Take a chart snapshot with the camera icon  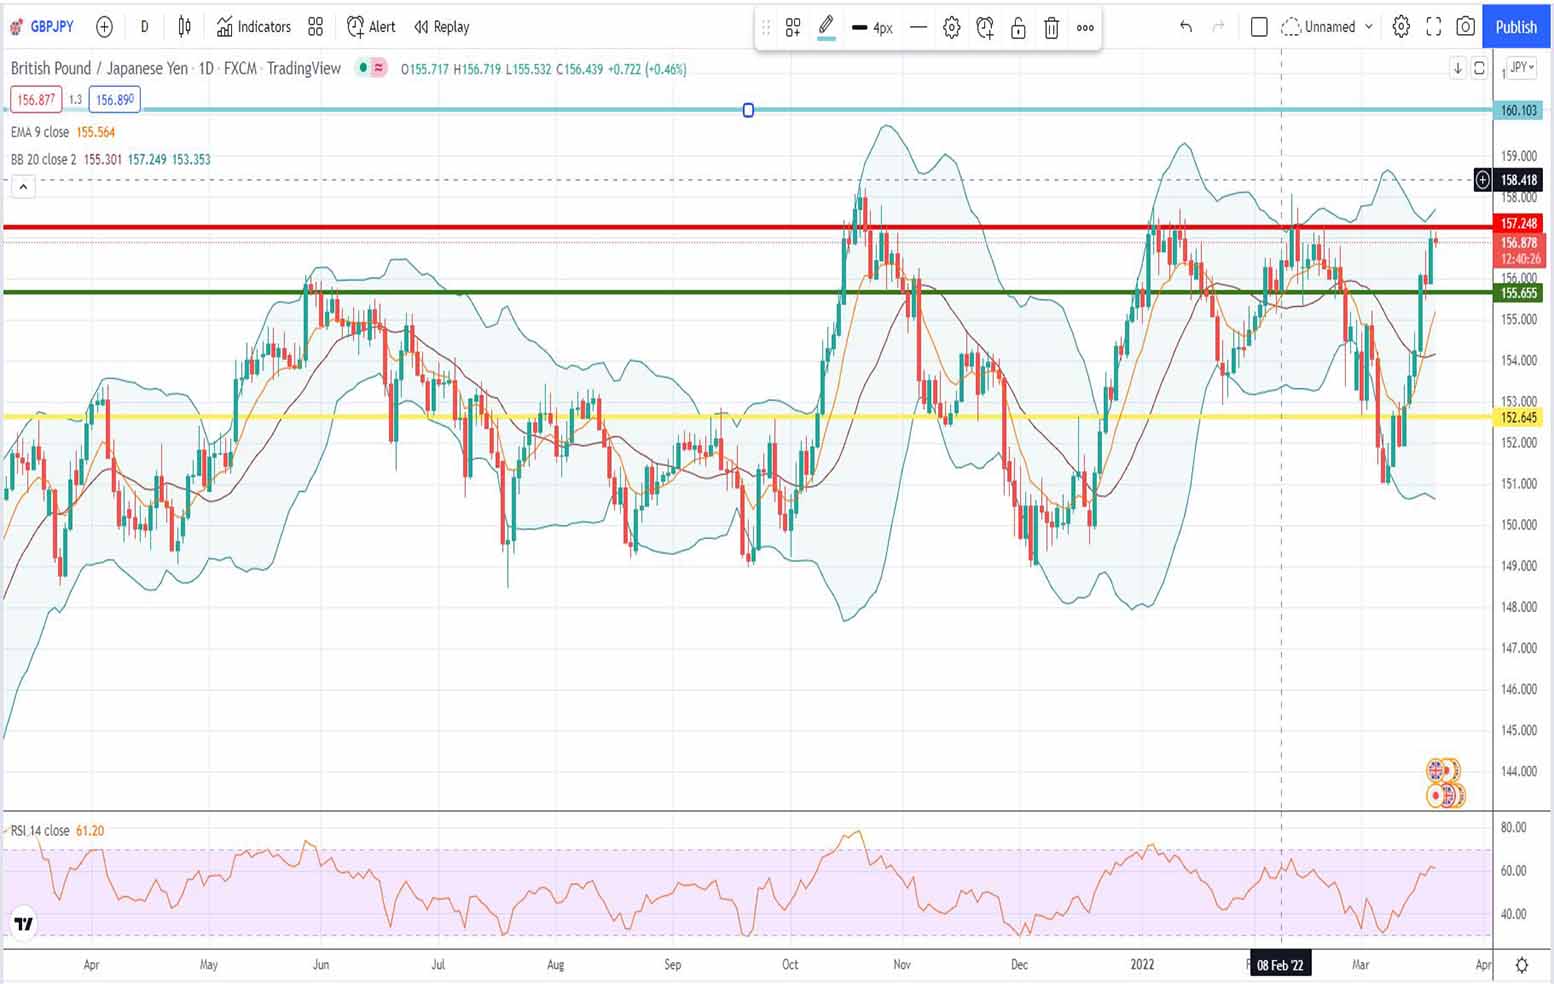click(x=1465, y=27)
